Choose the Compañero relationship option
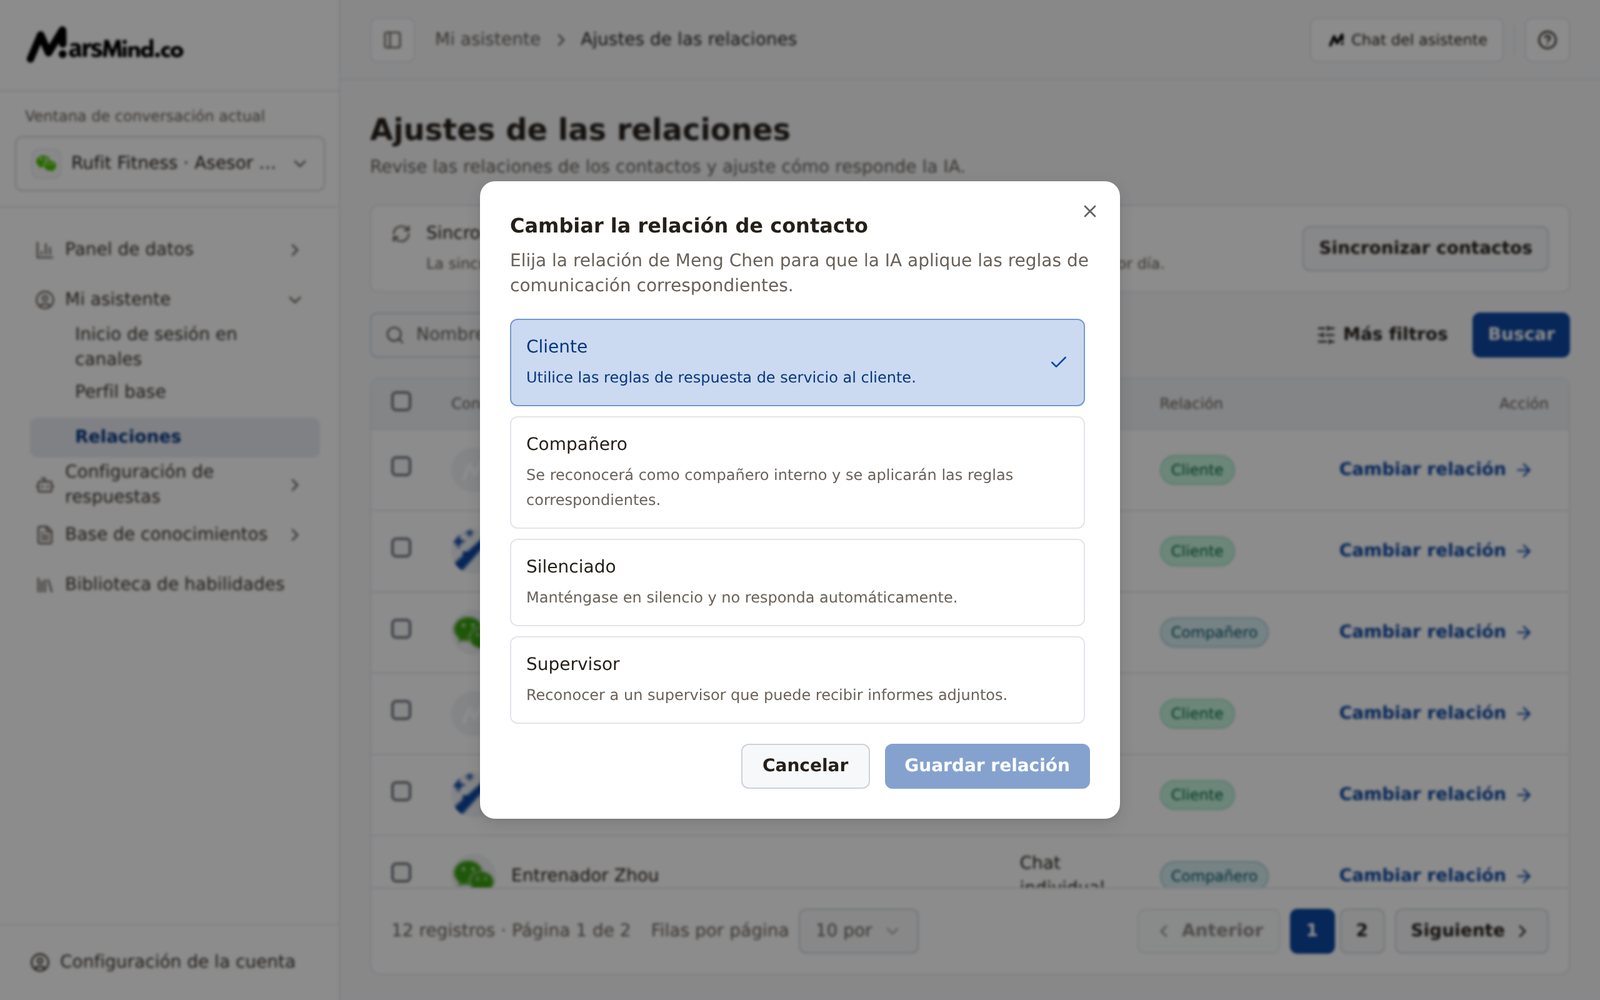This screenshot has height=1000, width=1600. (797, 472)
